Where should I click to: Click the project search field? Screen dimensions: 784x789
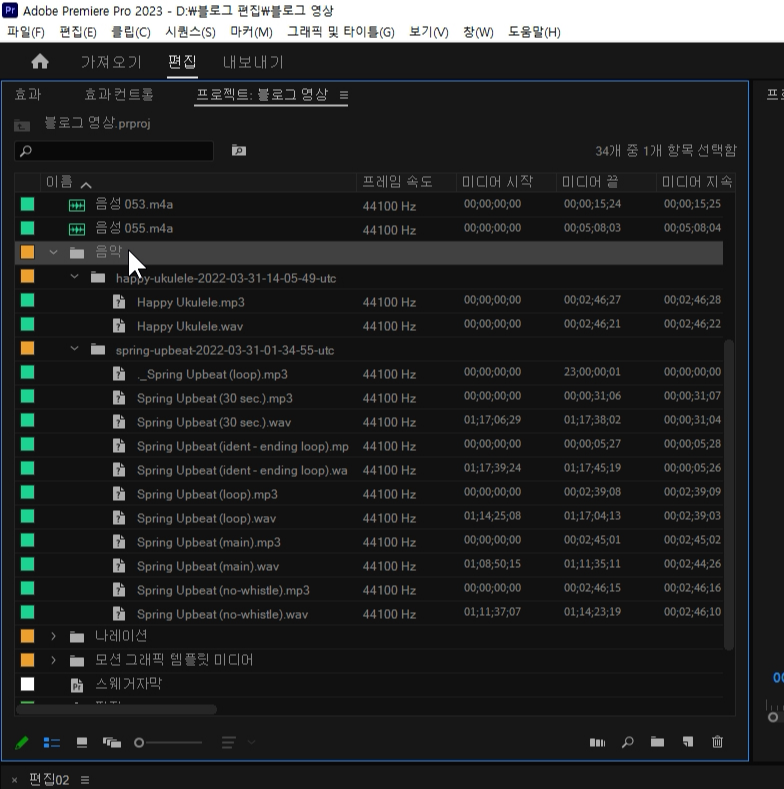coord(114,150)
